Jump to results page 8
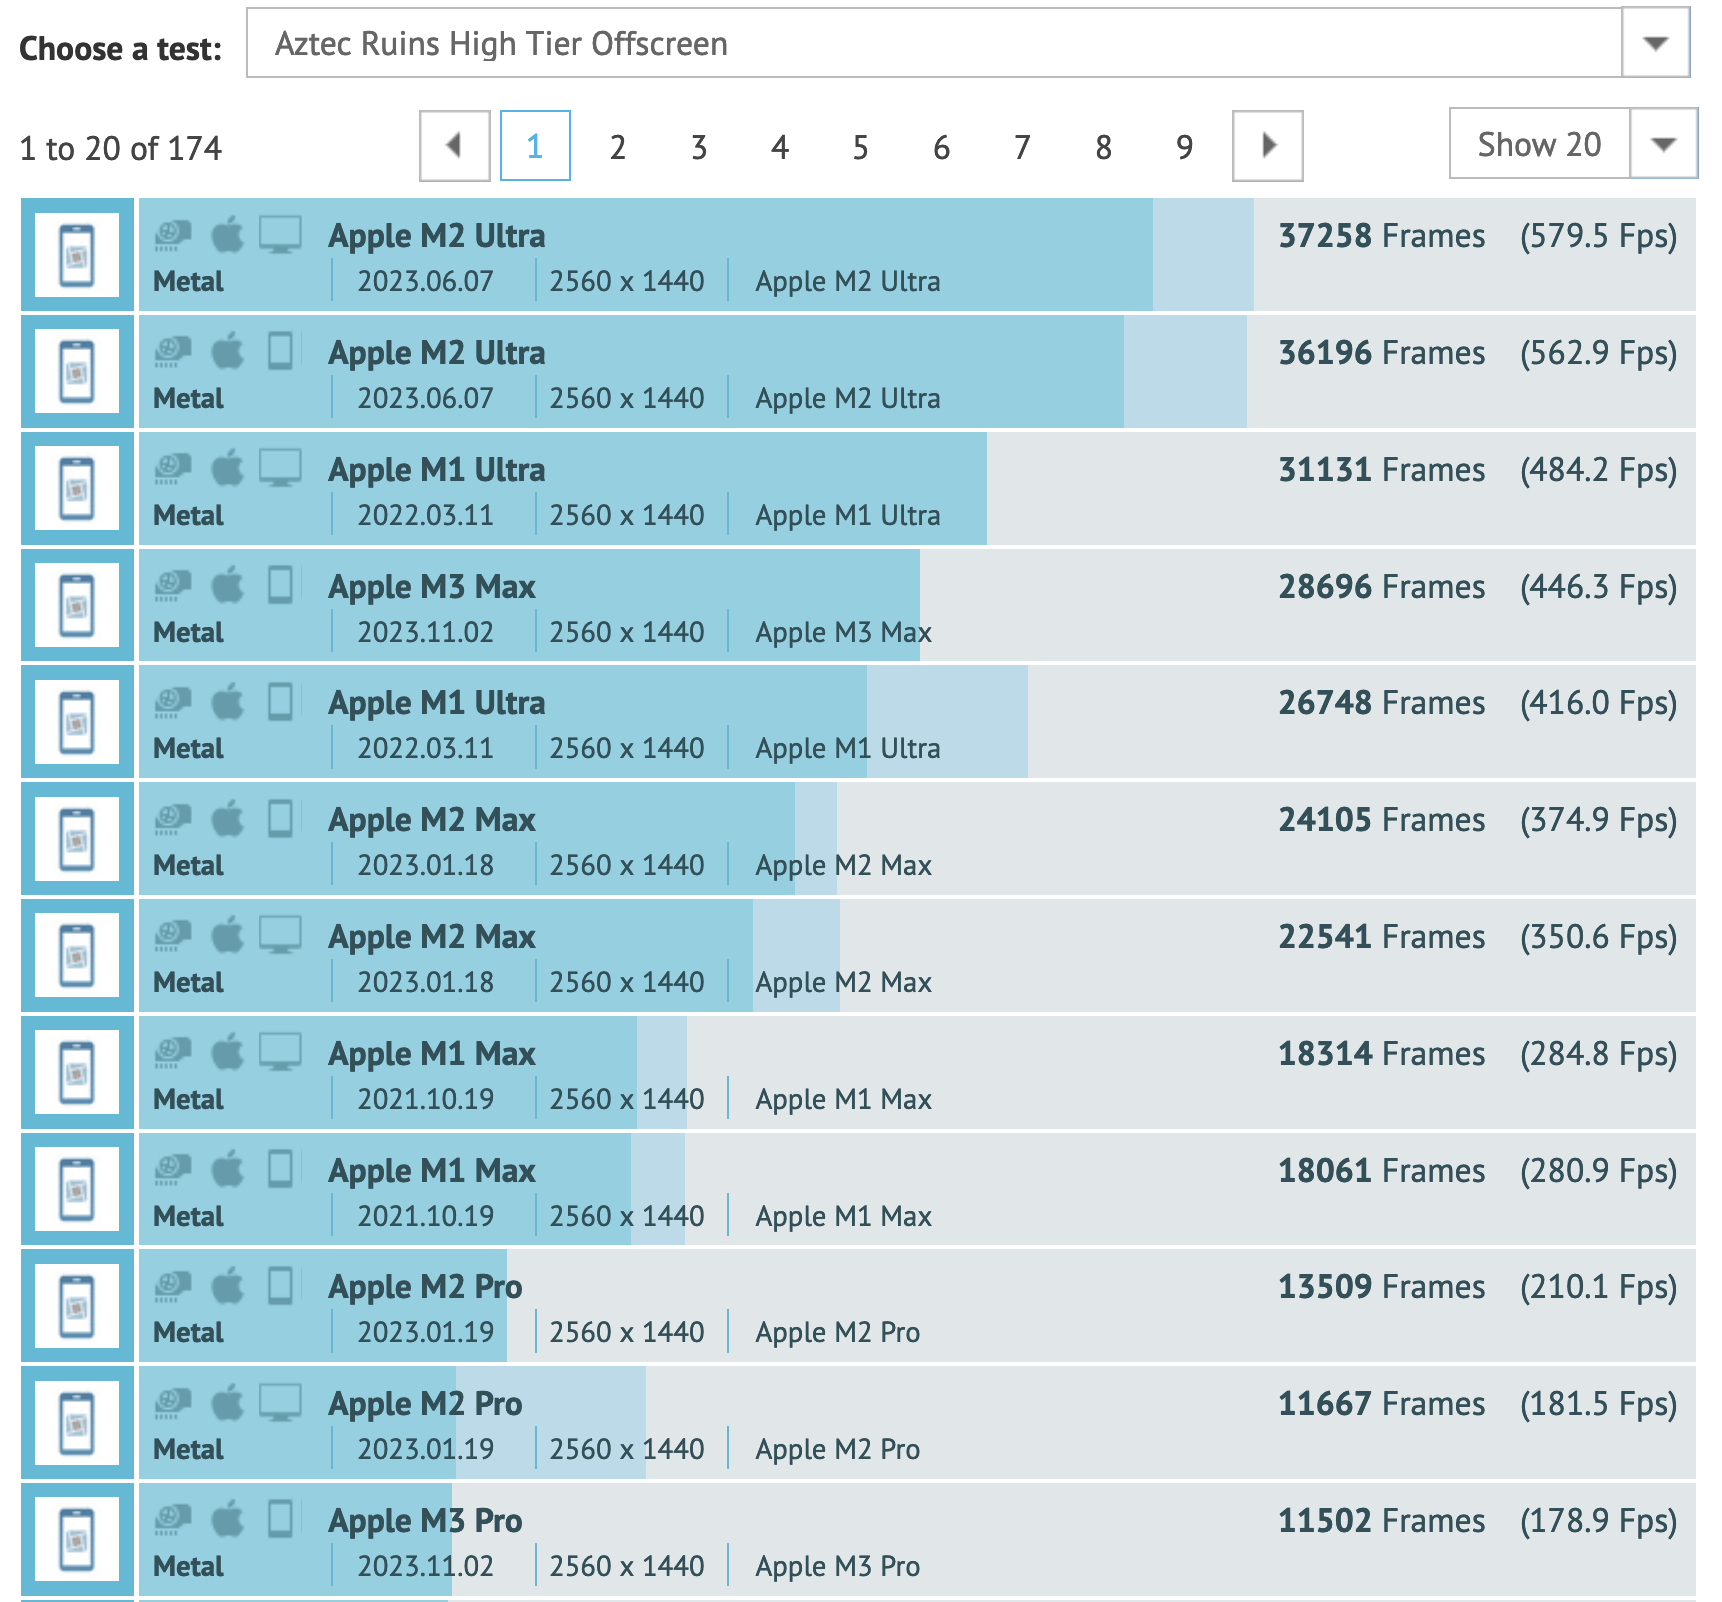The width and height of the screenshot is (1722, 1602). [1103, 148]
